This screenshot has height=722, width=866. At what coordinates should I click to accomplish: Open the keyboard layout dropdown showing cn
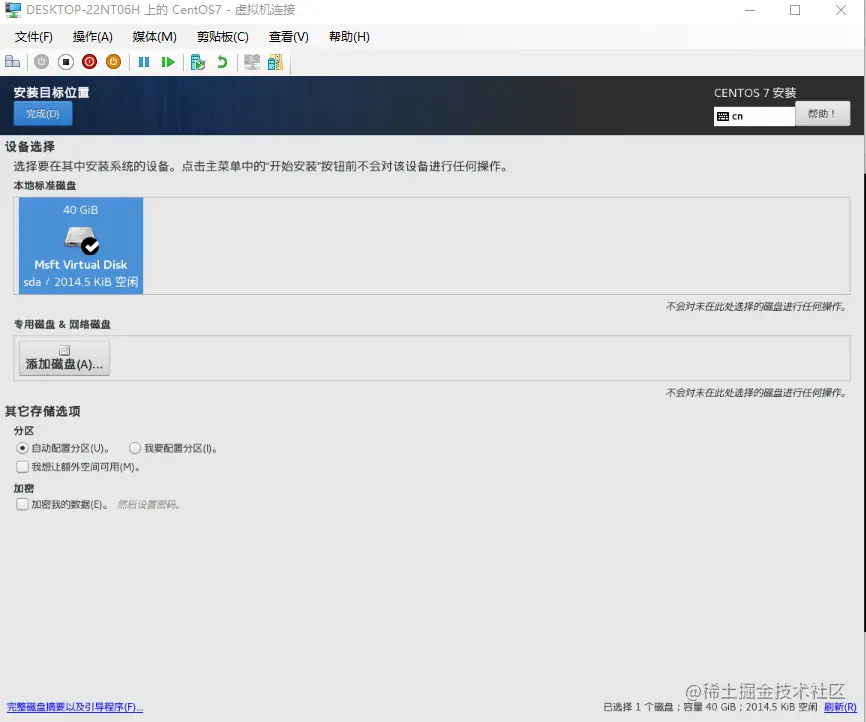[x=753, y=113]
